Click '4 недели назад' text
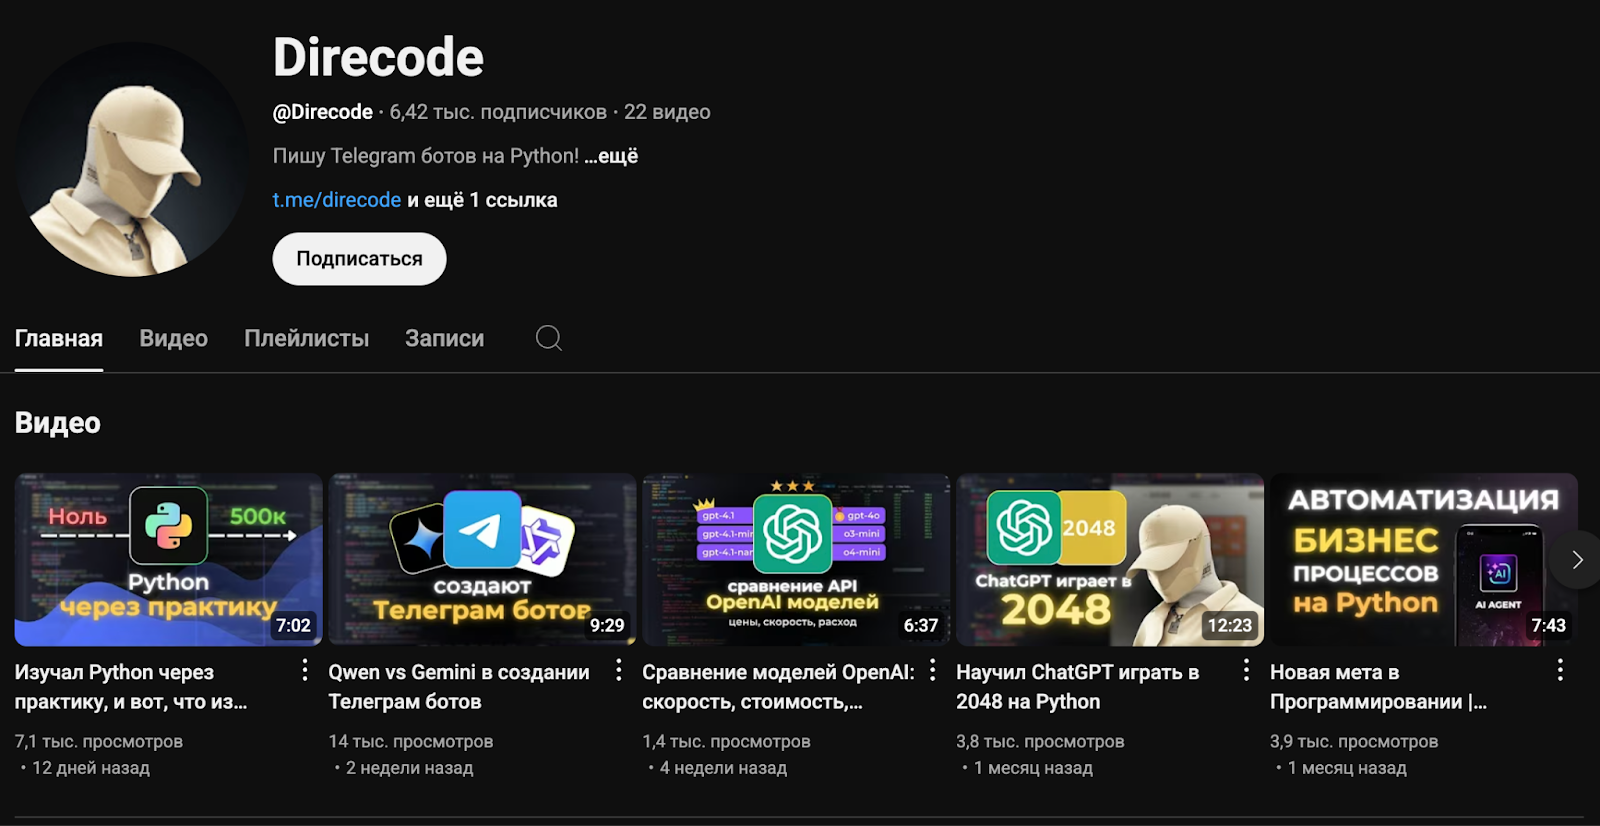This screenshot has height=826, width=1600. (x=724, y=768)
